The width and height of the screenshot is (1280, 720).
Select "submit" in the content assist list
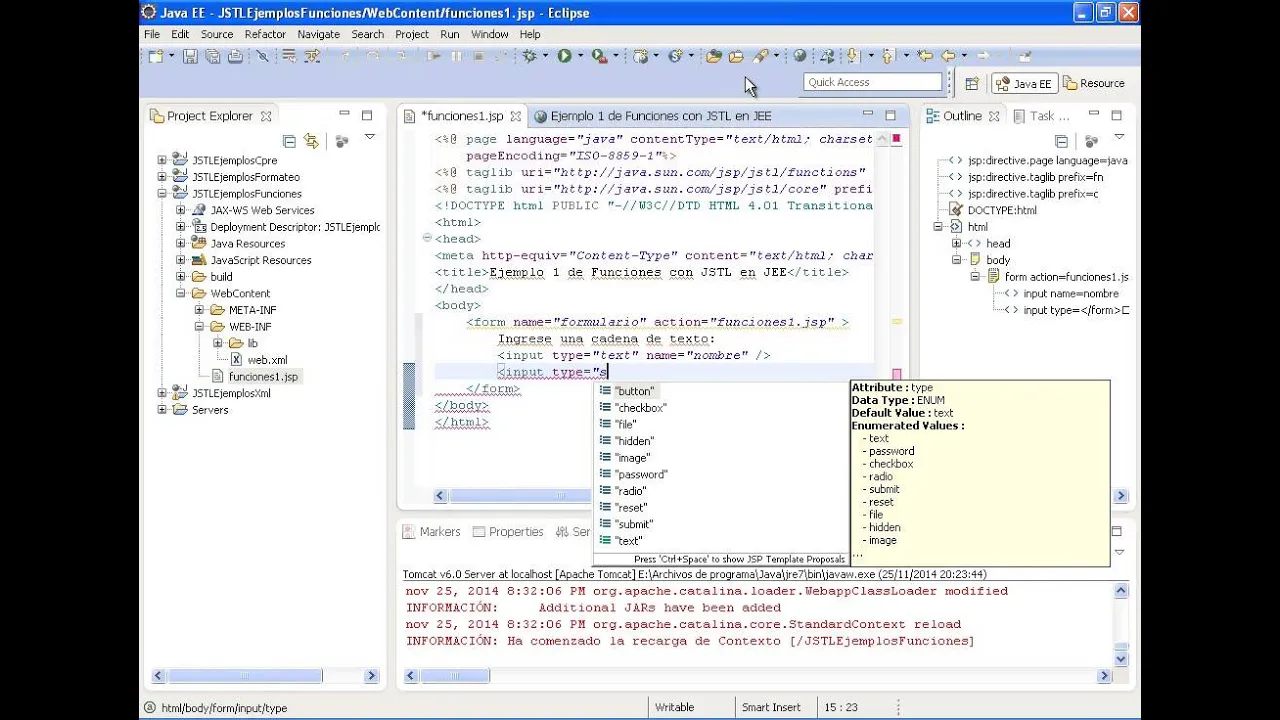tap(634, 524)
